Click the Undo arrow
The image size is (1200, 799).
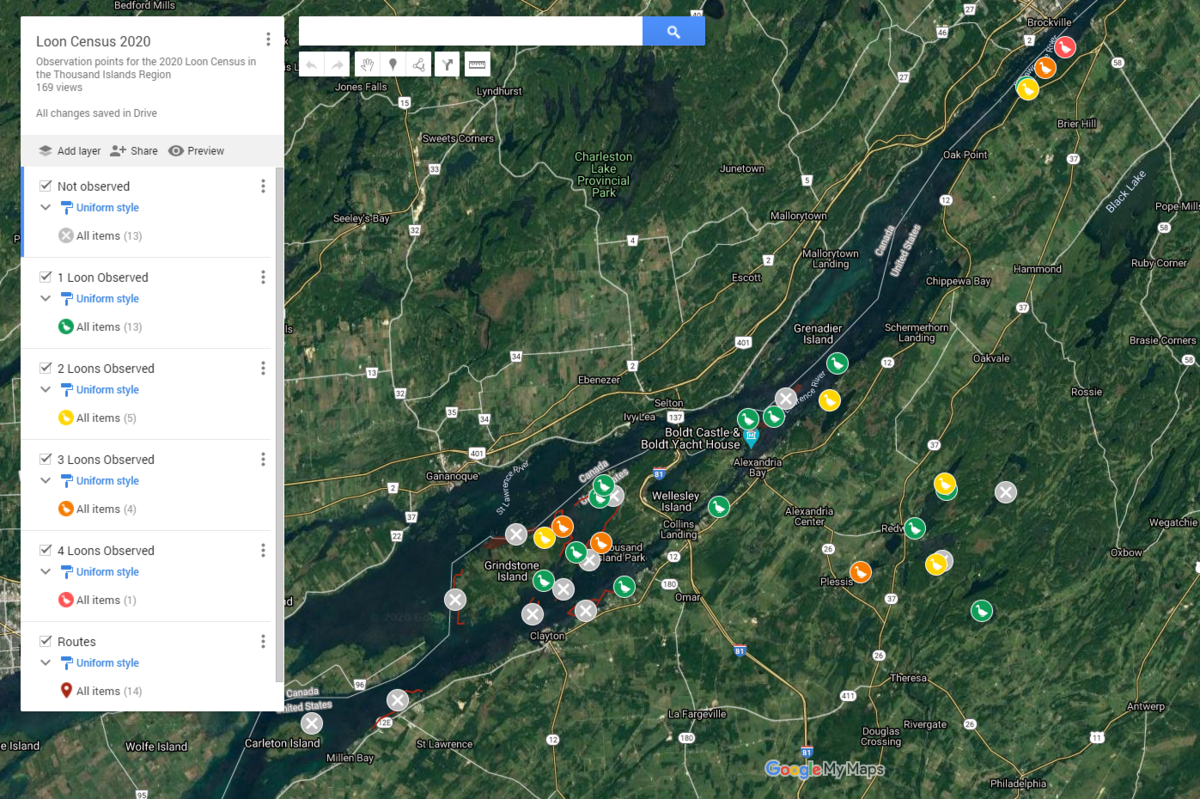pyautogui.click(x=311, y=65)
